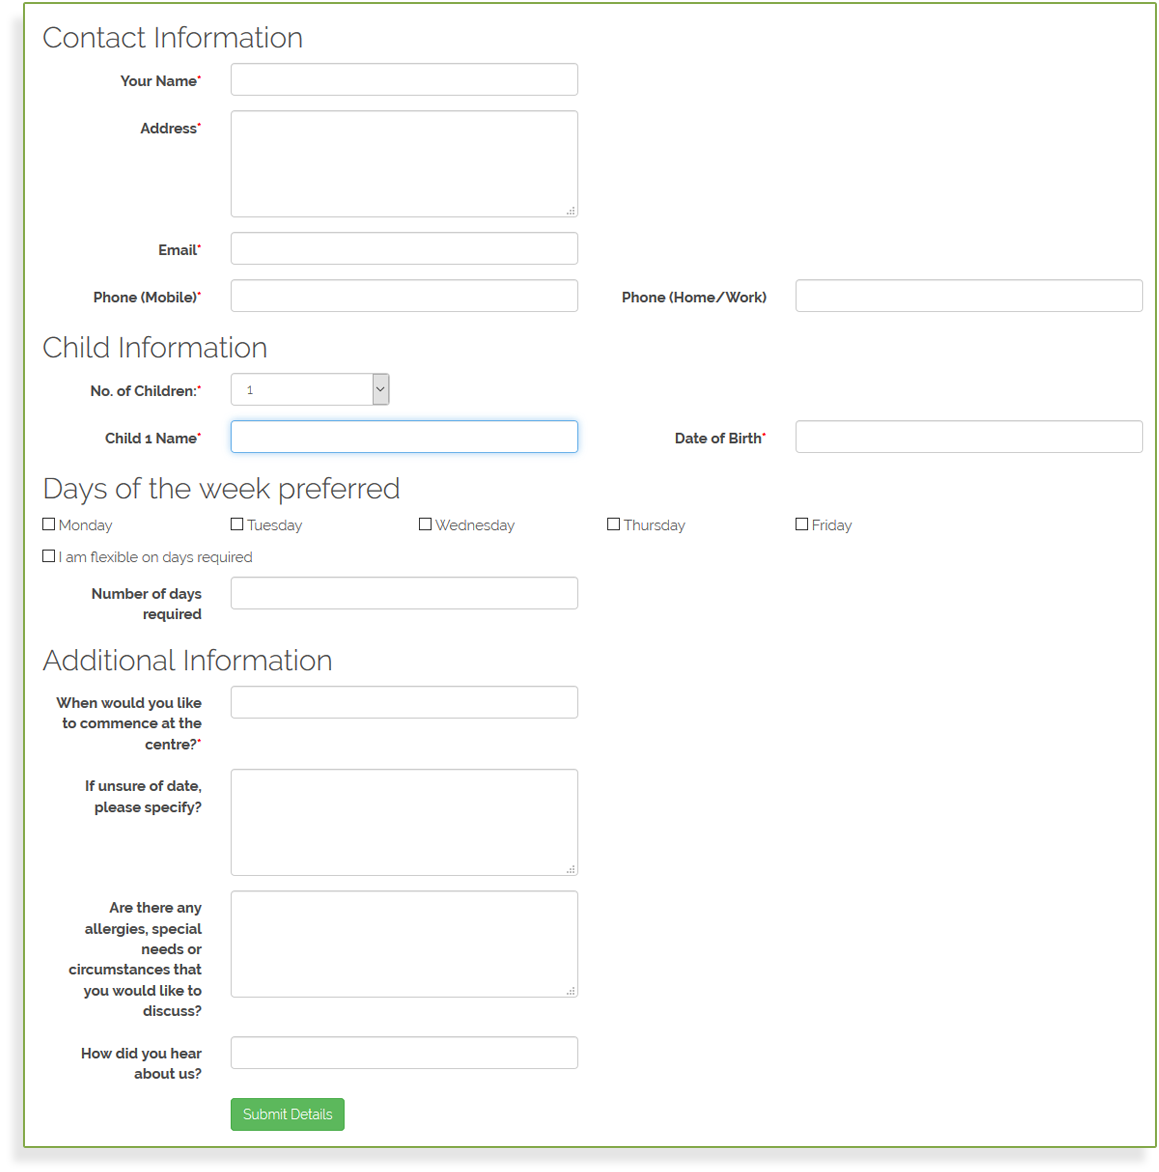Toggle 'I am flexible on days required'
Screen dimensions: 1159x1172
point(49,556)
